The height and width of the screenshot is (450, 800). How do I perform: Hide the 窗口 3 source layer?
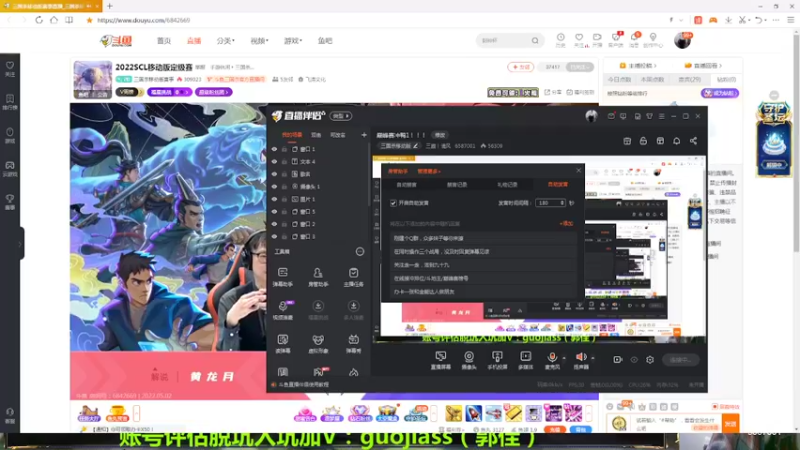click(x=274, y=236)
